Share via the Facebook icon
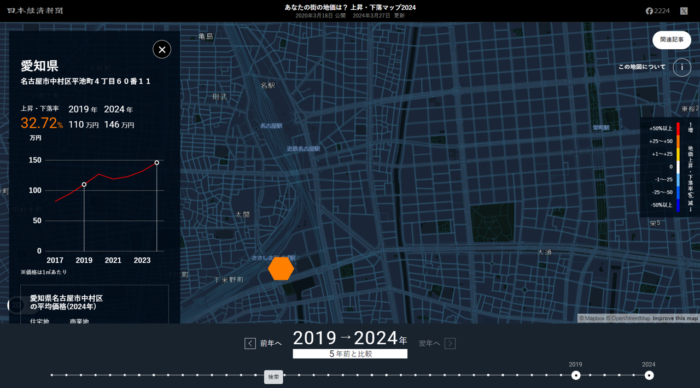The image size is (700, 388). (x=649, y=11)
